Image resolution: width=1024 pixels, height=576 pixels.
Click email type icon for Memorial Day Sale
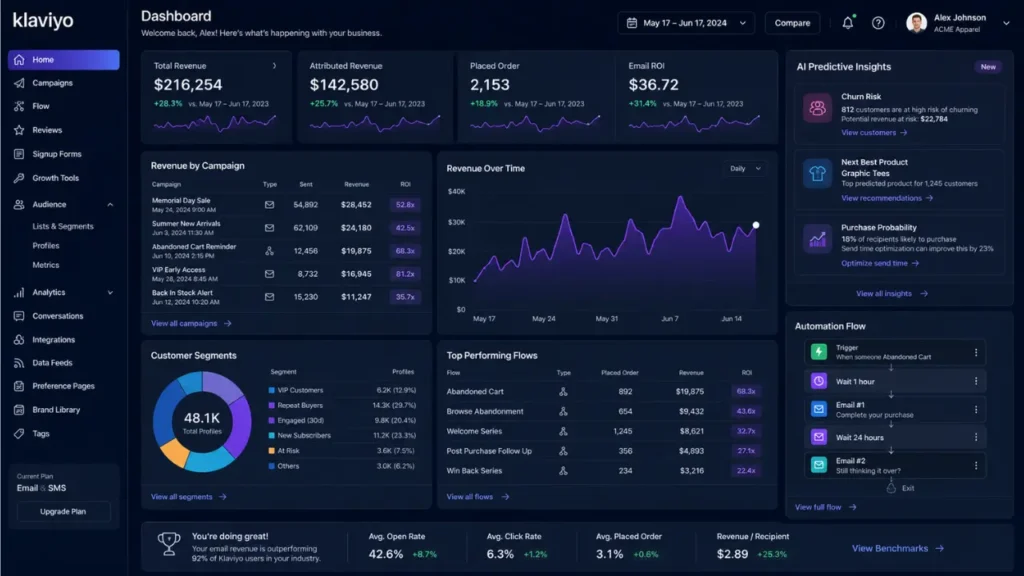pyautogui.click(x=269, y=204)
